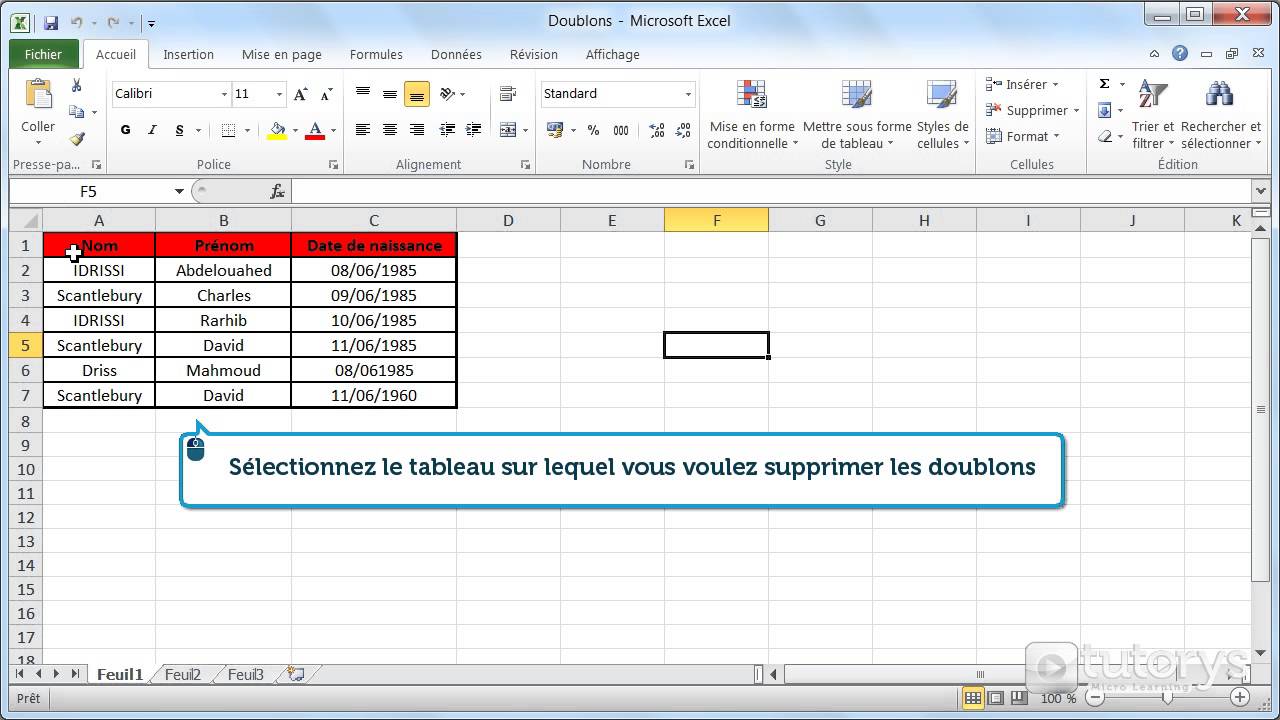Click the Copy icon in the clipboard group
Image resolution: width=1280 pixels, height=720 pixels.
click(77, 112)
